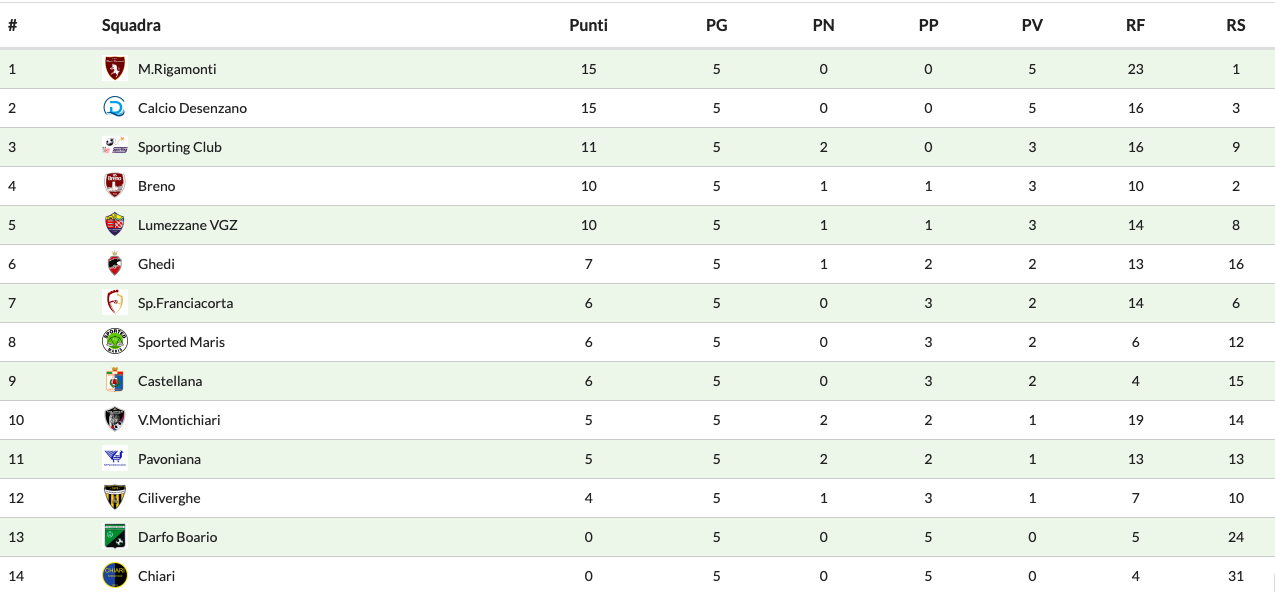Image resolution: width=1275 pixels, height=592 pixels.
Task: Click the Sp.Franciacorta team logo
Action: pos(115,303)
